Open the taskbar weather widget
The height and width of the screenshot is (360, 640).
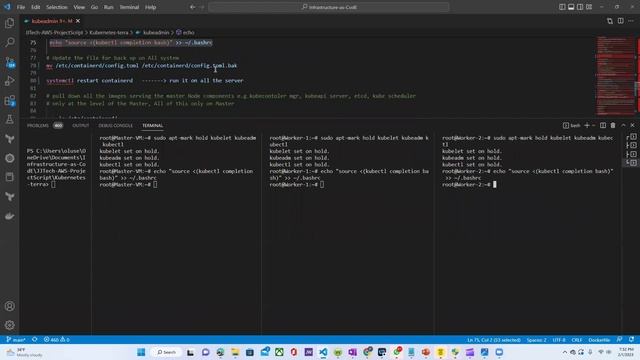[x=24, y=352]
